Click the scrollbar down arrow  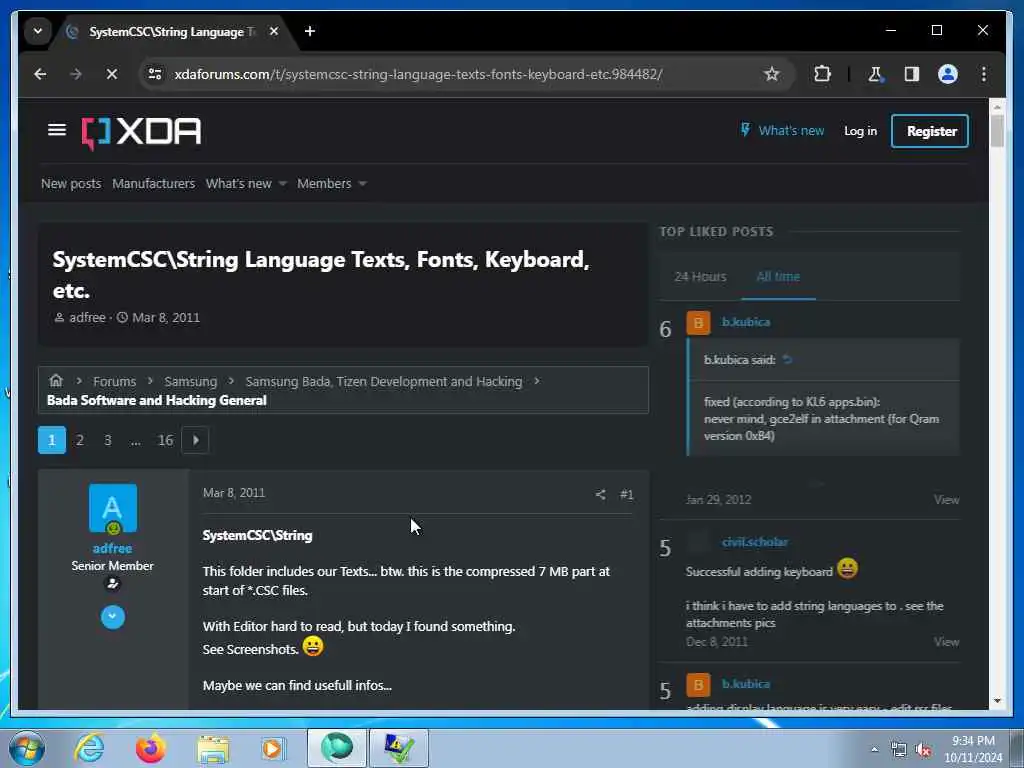click(x=997, y=701)
